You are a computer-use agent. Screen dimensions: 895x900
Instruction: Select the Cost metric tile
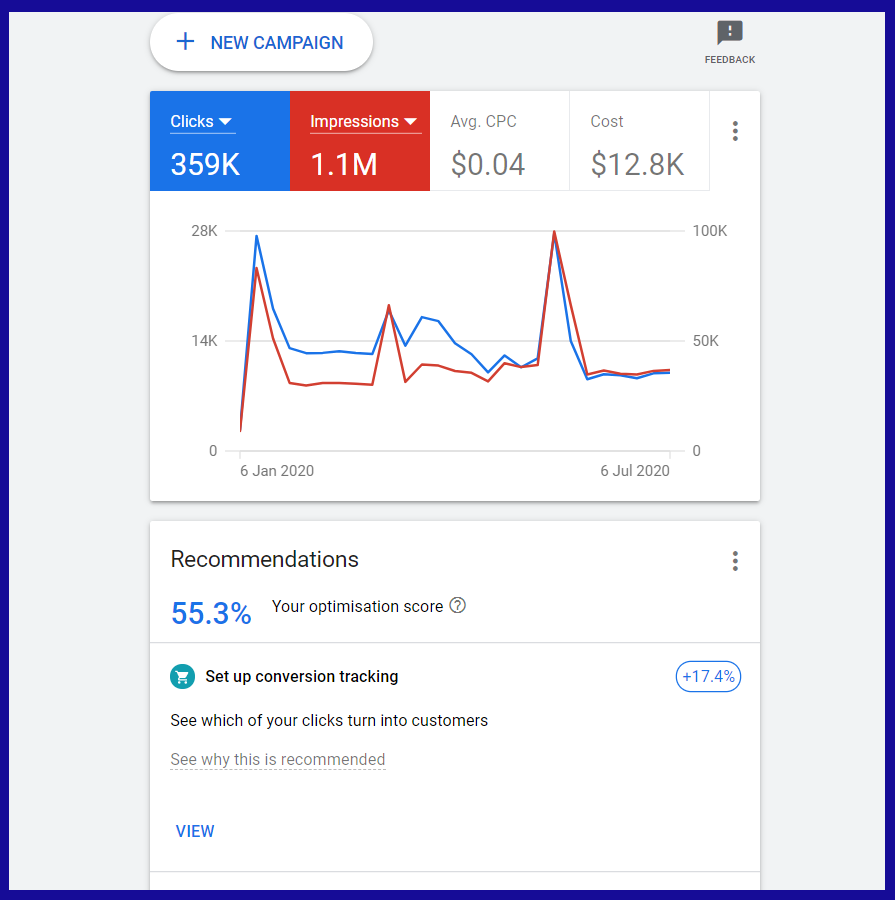pos(639,141)
